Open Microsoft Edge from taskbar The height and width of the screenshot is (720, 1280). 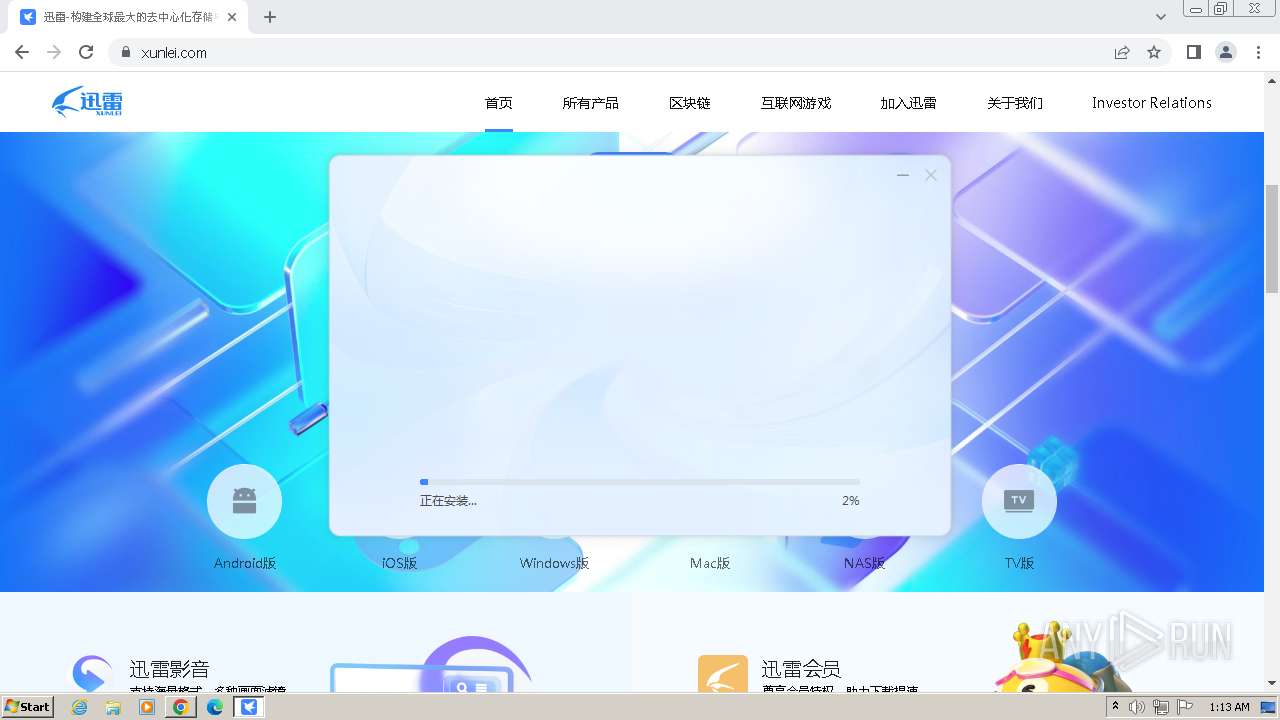[215, 707]
